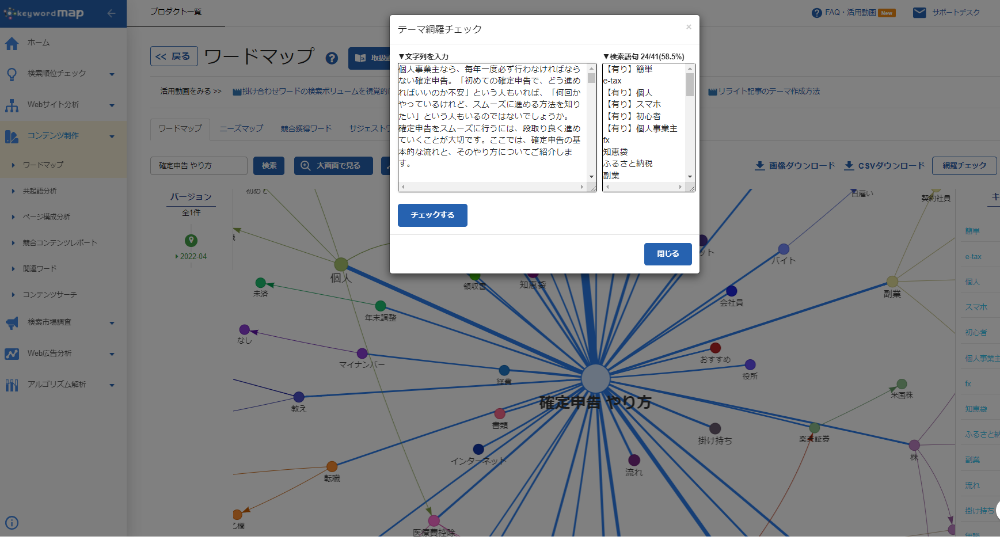Click 大画面で見る button
1000x537 pixels.
point(334,166)
